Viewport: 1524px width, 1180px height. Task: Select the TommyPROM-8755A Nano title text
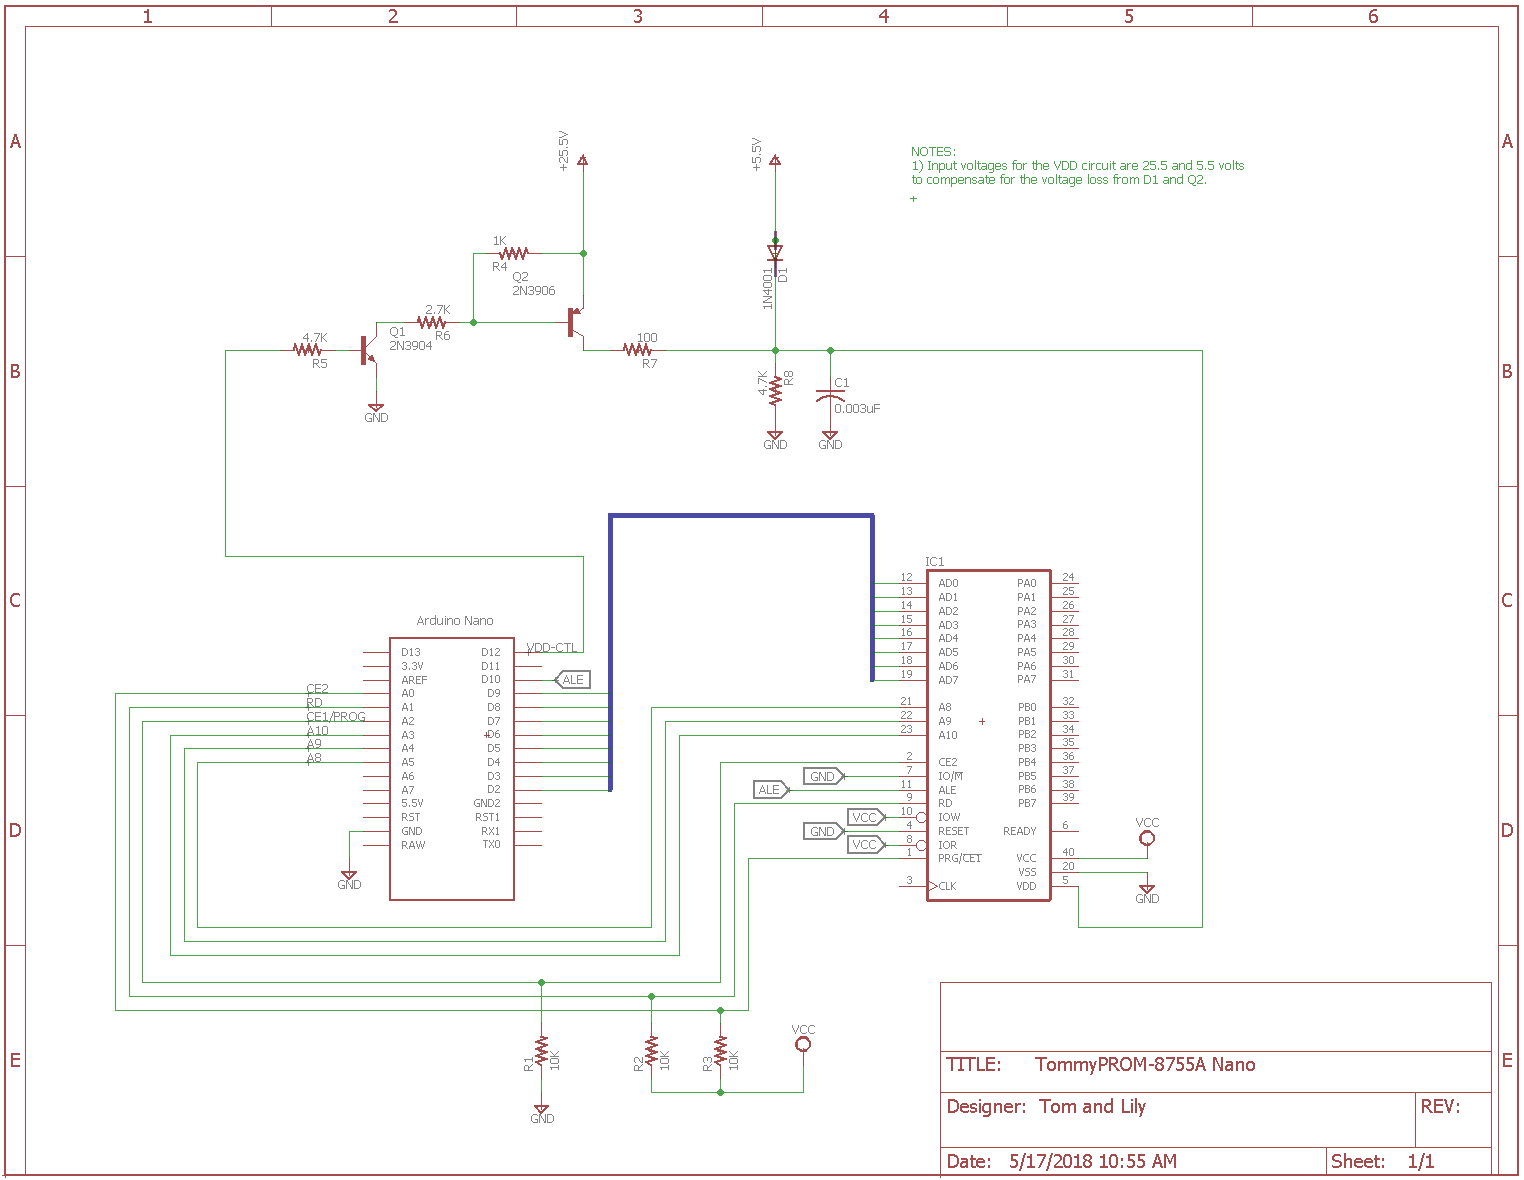(x=1145, y=1064)
